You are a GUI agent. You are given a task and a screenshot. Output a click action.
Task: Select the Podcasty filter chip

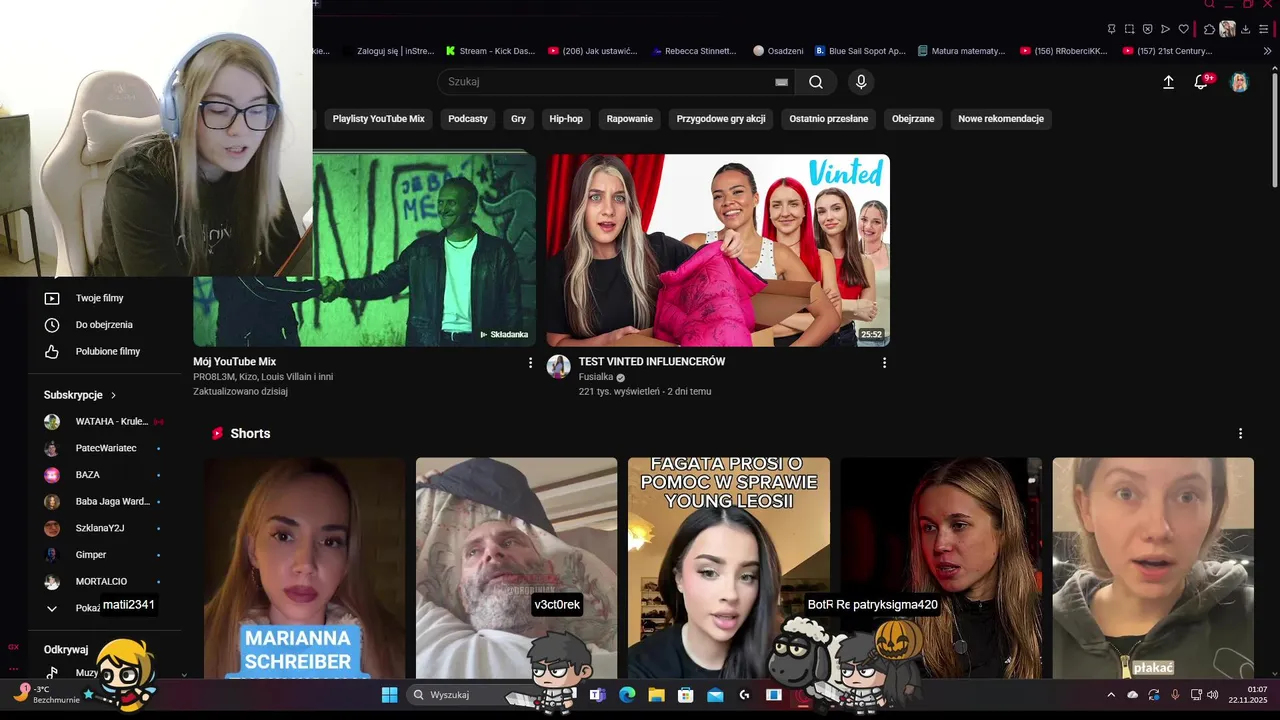468,119
